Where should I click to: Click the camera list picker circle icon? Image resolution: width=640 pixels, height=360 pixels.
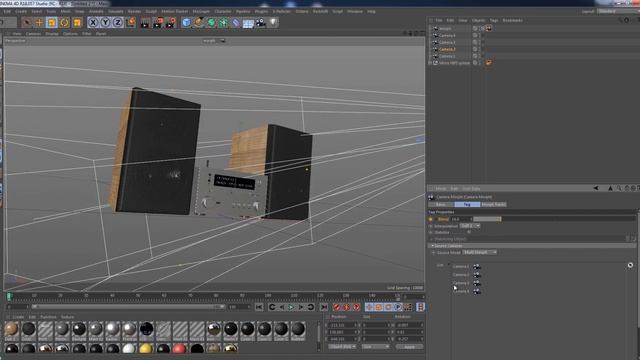click(630, 265)
